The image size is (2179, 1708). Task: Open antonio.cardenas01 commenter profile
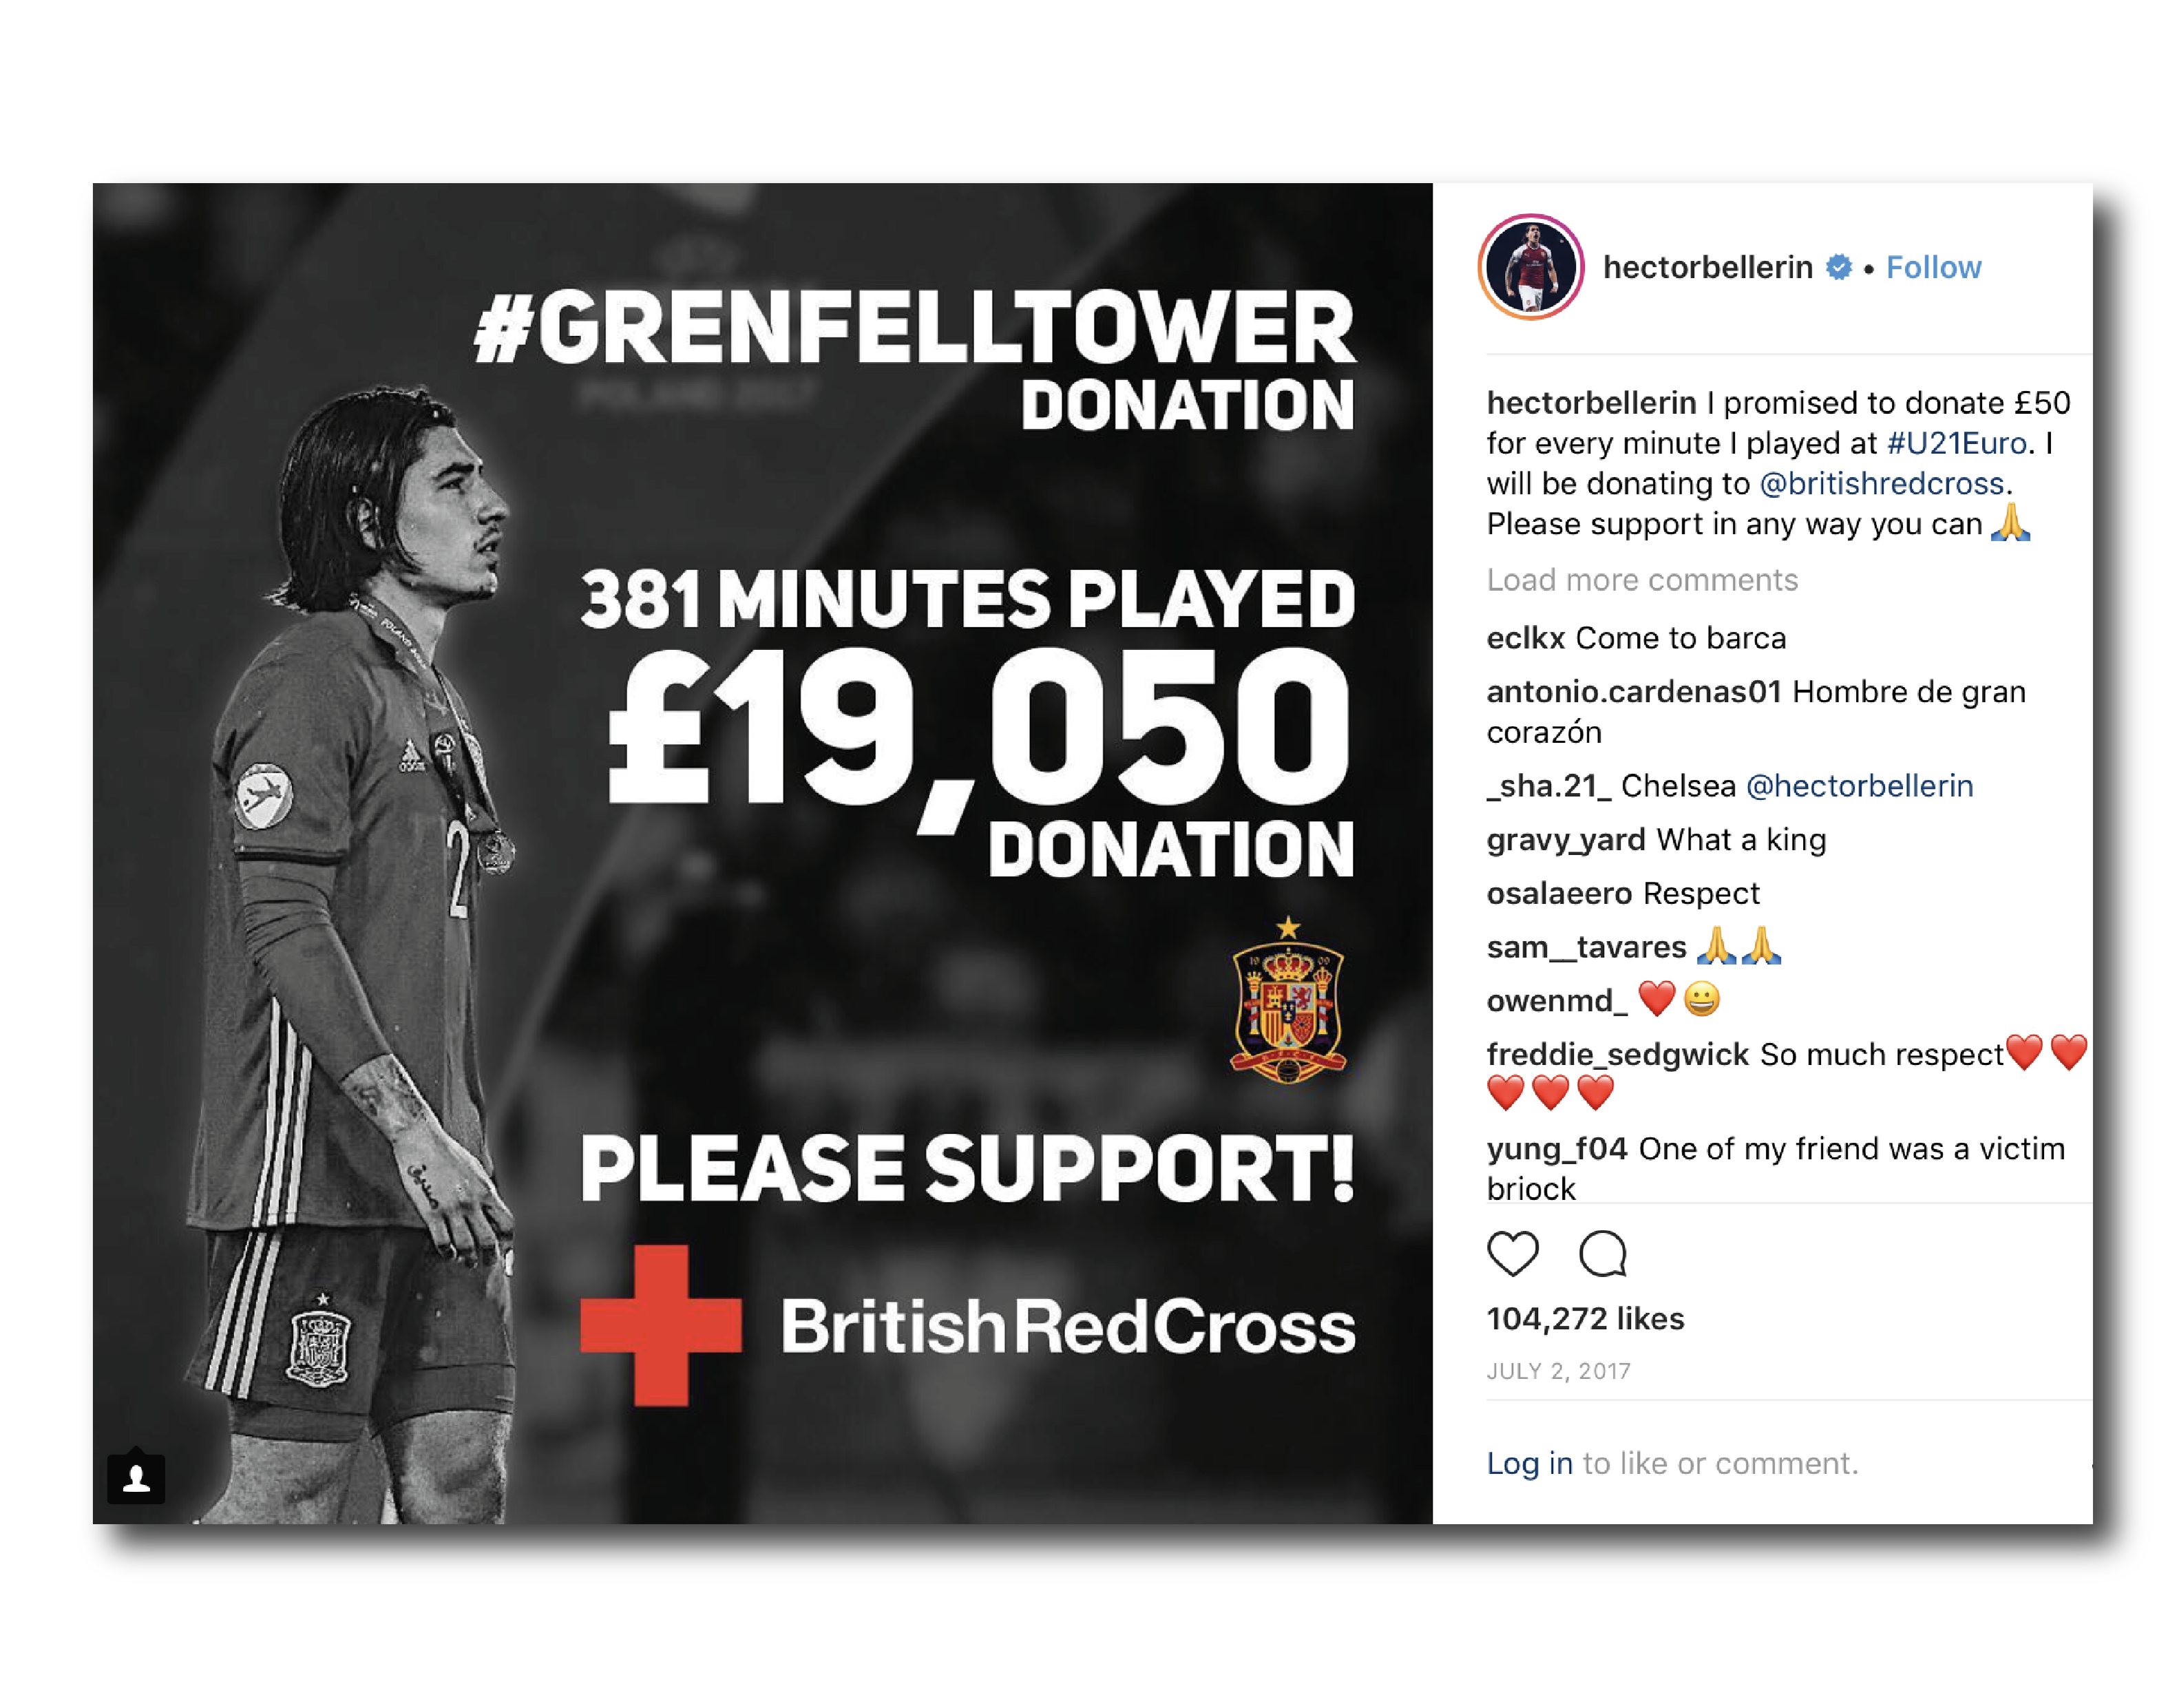tap(1634, 692)
